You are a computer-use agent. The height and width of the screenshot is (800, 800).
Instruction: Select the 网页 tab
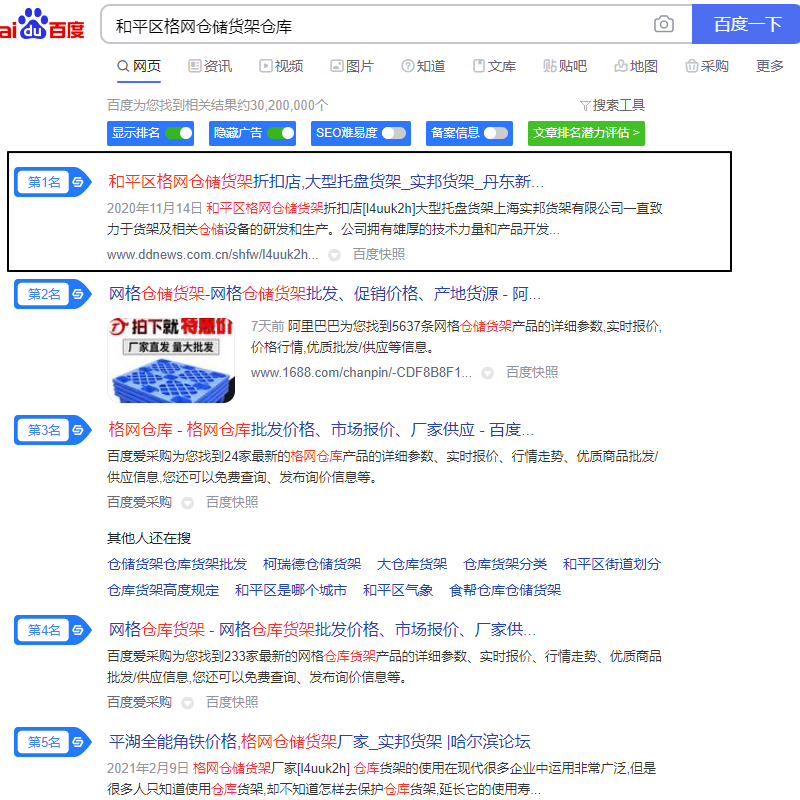139,66
